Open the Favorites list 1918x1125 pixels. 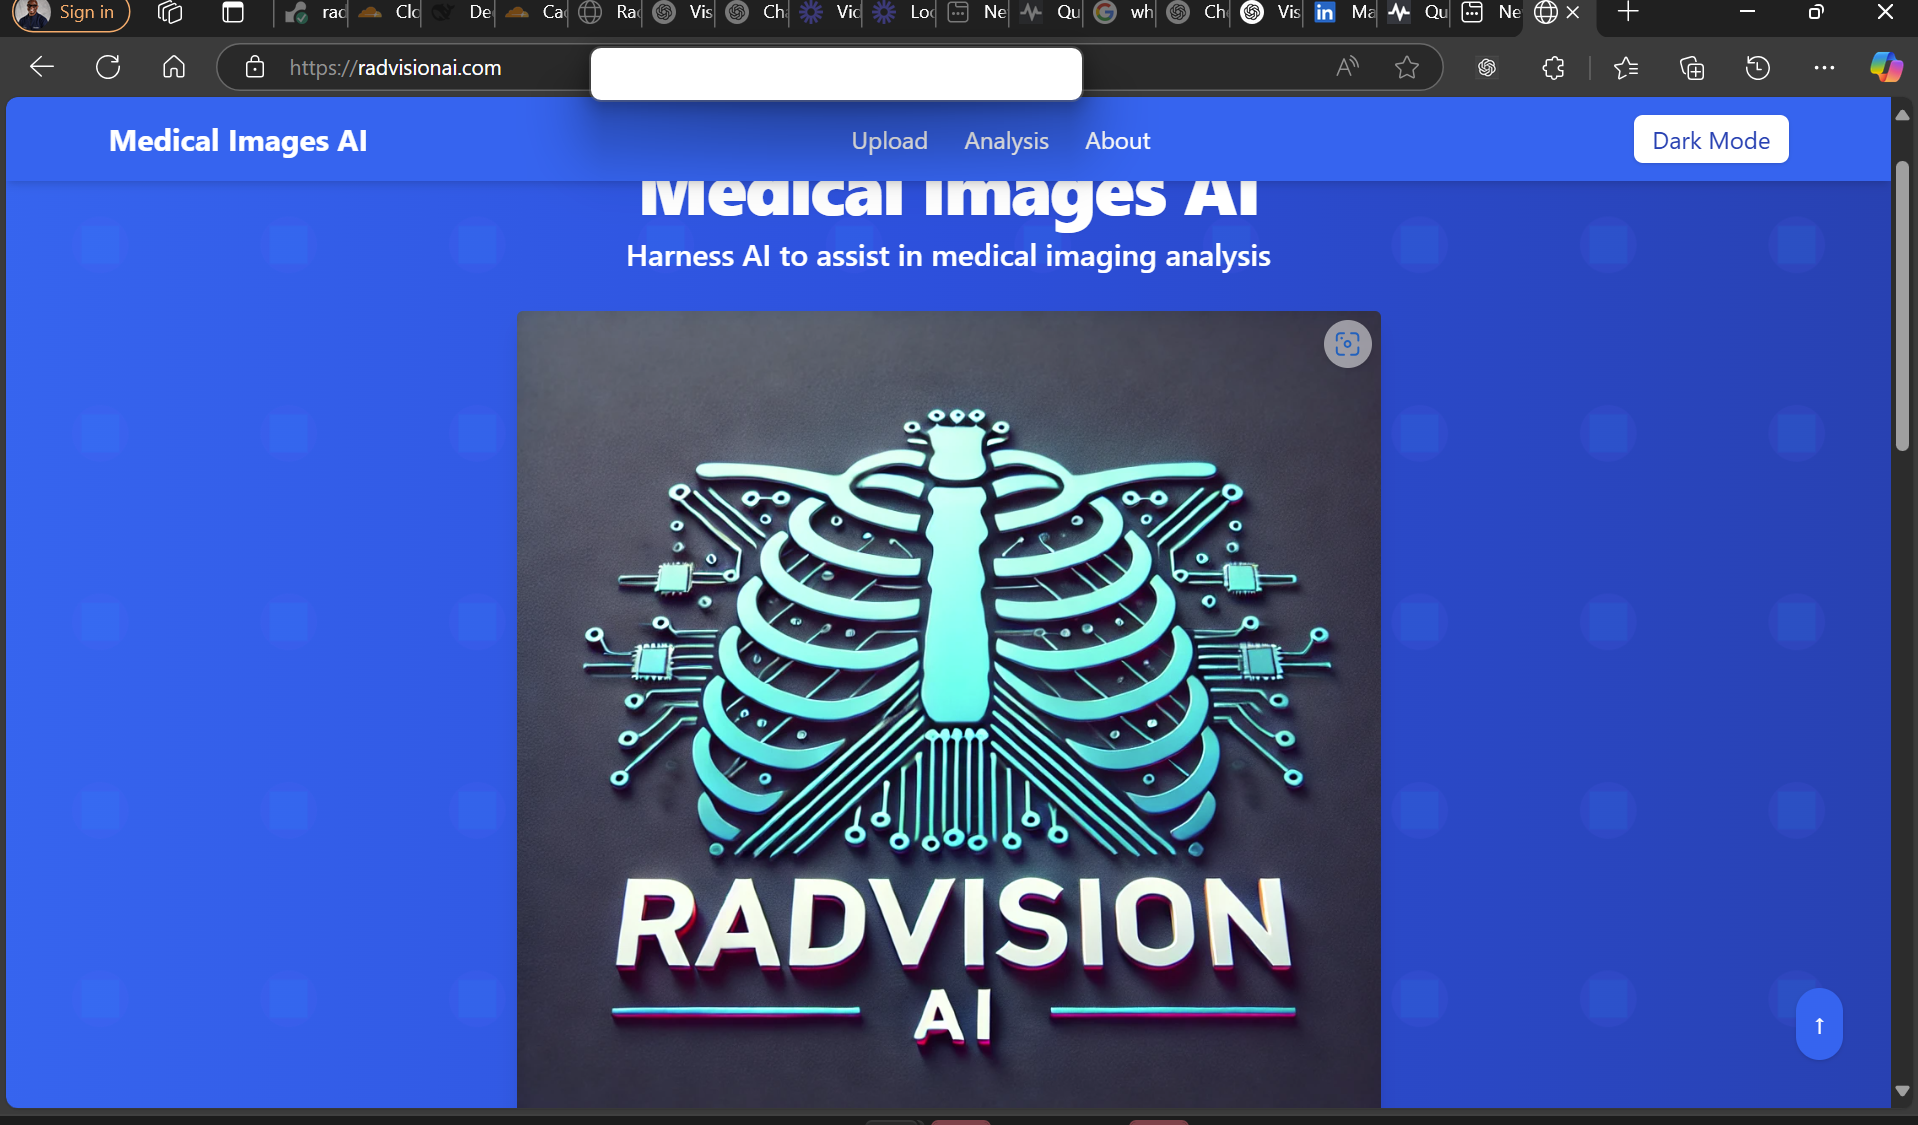pos(1626,67)
